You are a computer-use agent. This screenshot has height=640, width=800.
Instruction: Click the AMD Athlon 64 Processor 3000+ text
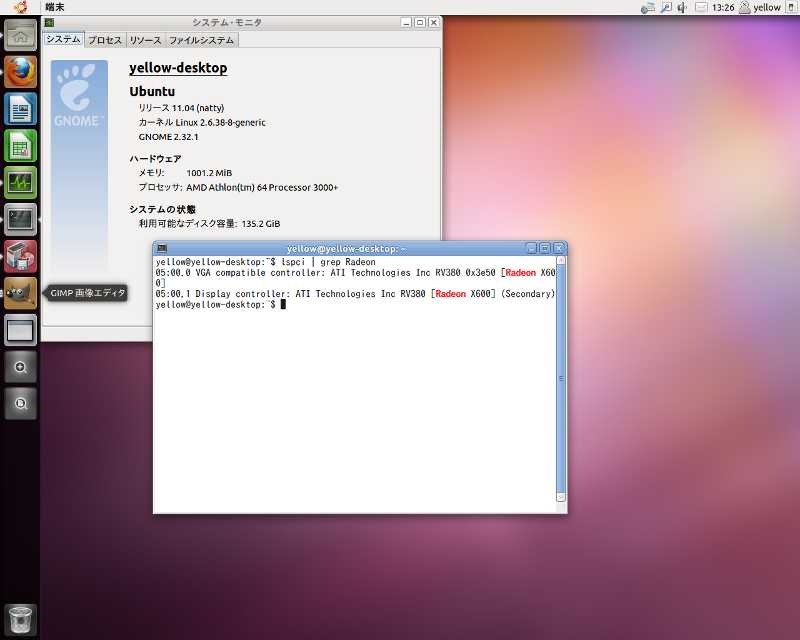[x=262, y=187]
